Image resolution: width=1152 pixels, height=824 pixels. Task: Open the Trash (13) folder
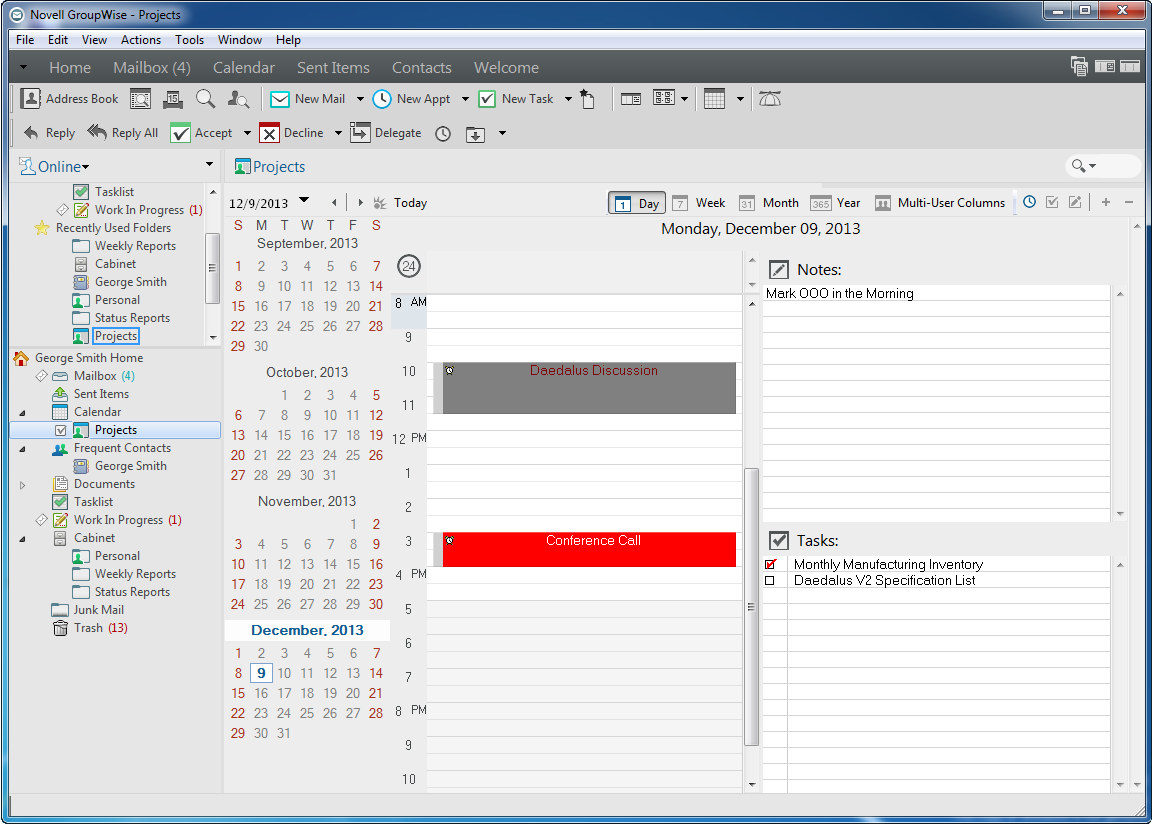coord(90,628)
